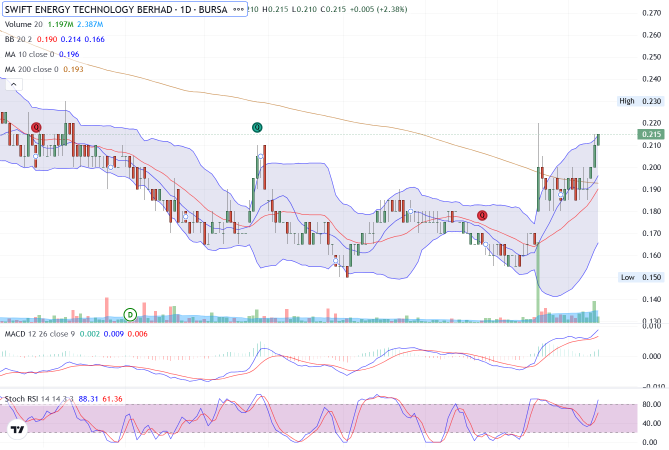Click the MACD line value 0.009

point(113,334)
